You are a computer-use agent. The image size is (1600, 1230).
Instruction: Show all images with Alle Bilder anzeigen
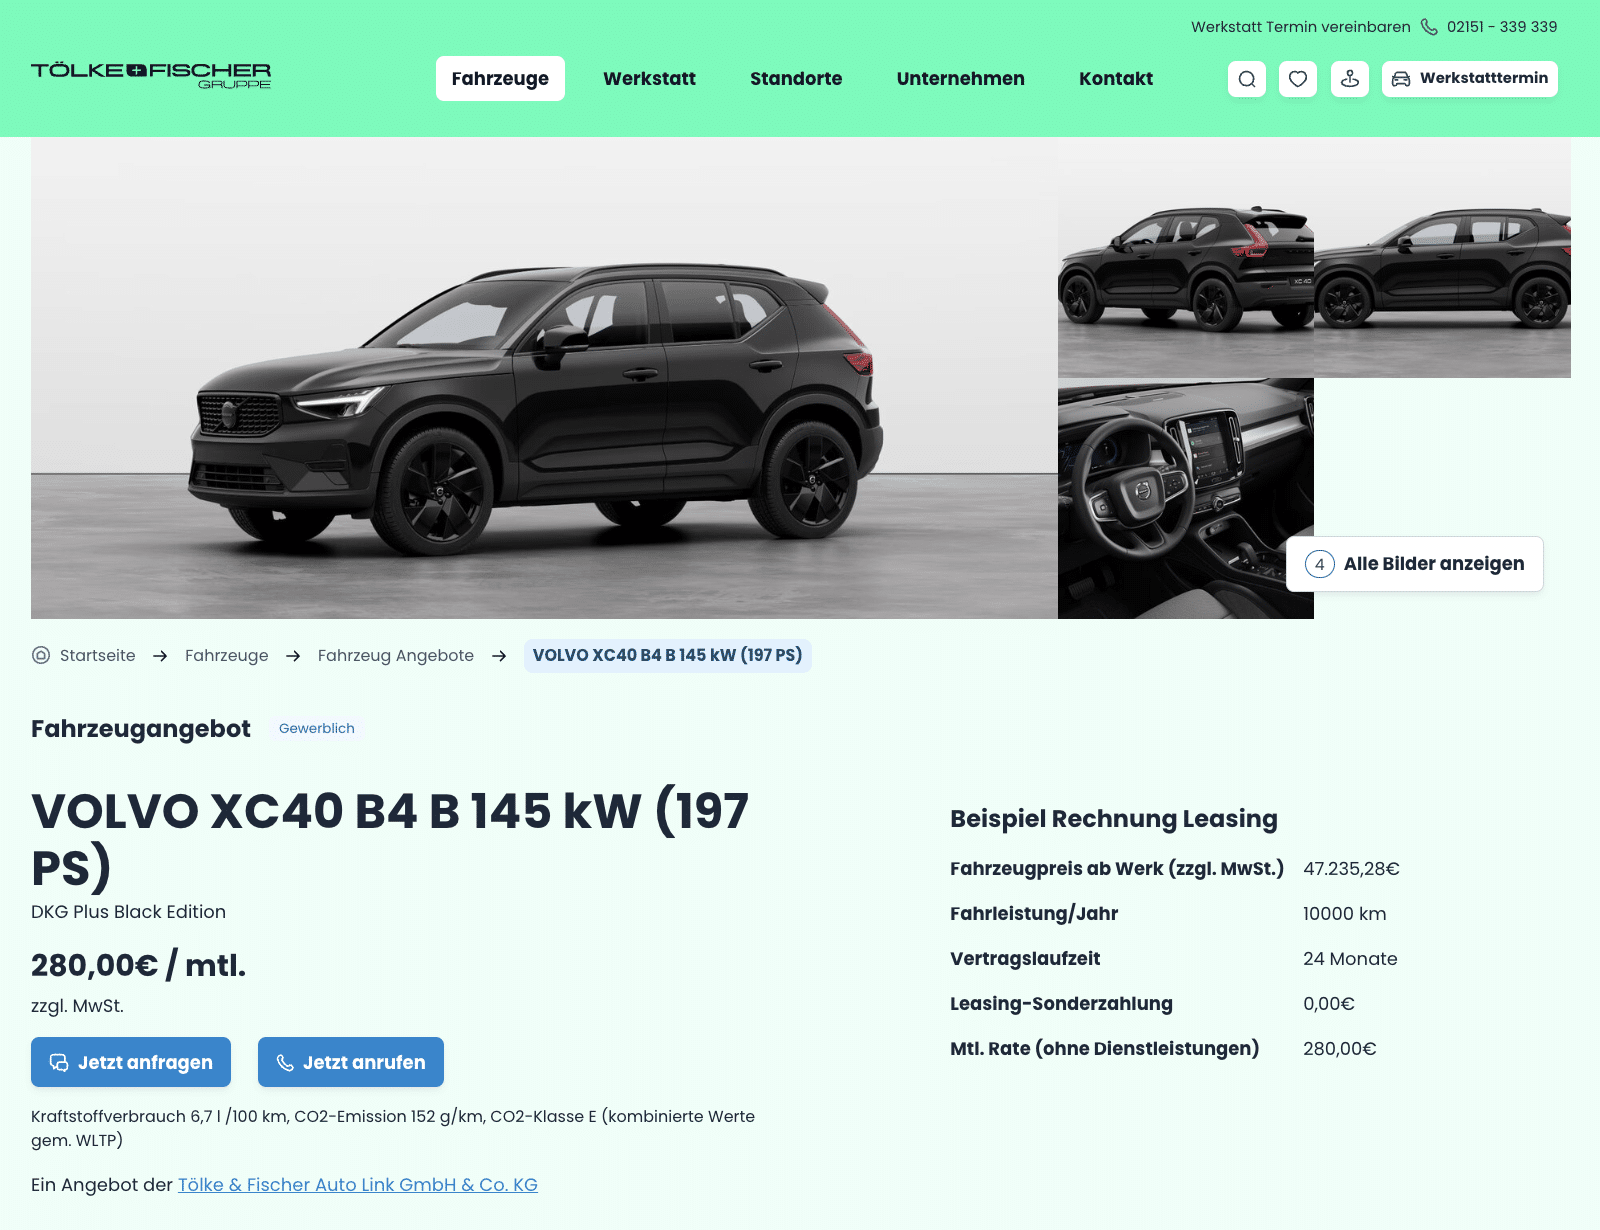(x=1415, y=564)
